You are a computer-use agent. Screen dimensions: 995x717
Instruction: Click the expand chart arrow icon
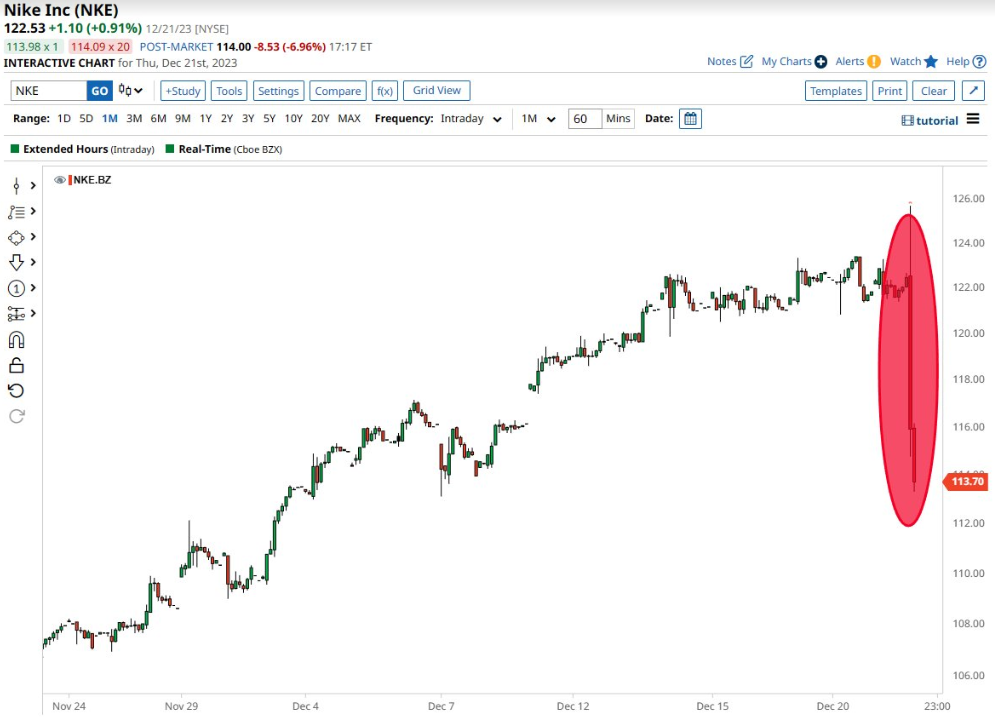point(973,91)
